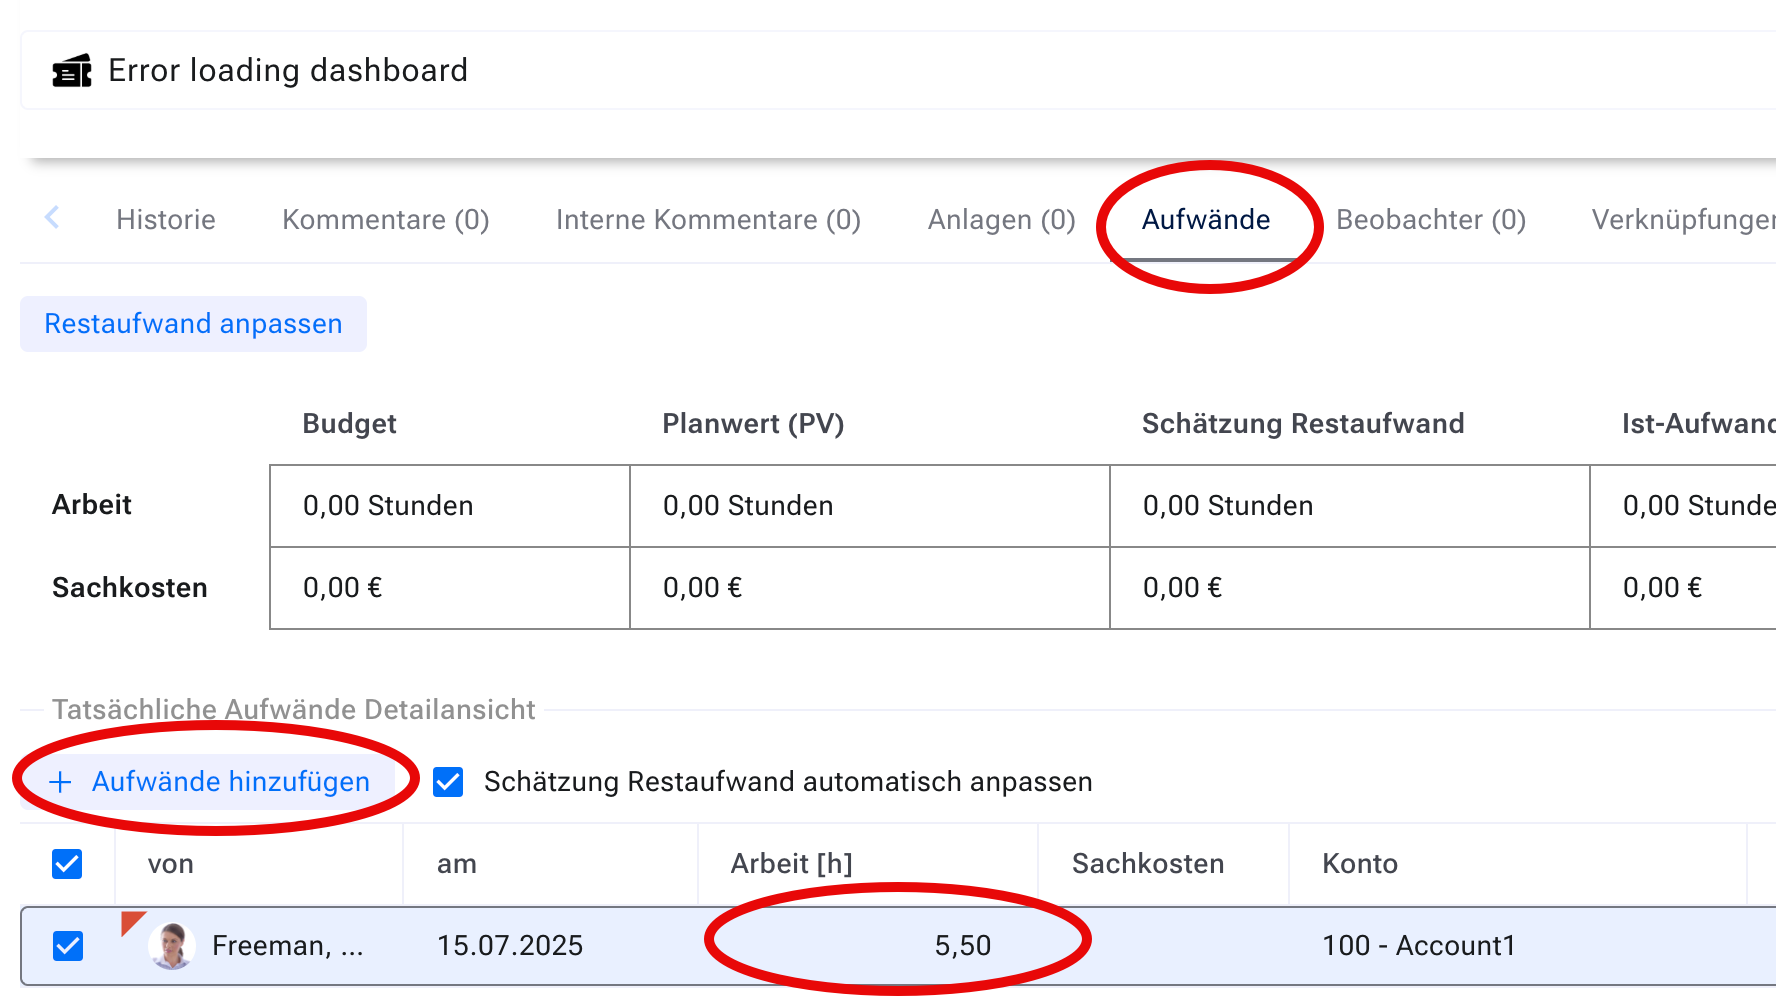Click the '100 - Account1' Konto cell
Viewport: 1776px width, 1000px height.
(1418, 945)
